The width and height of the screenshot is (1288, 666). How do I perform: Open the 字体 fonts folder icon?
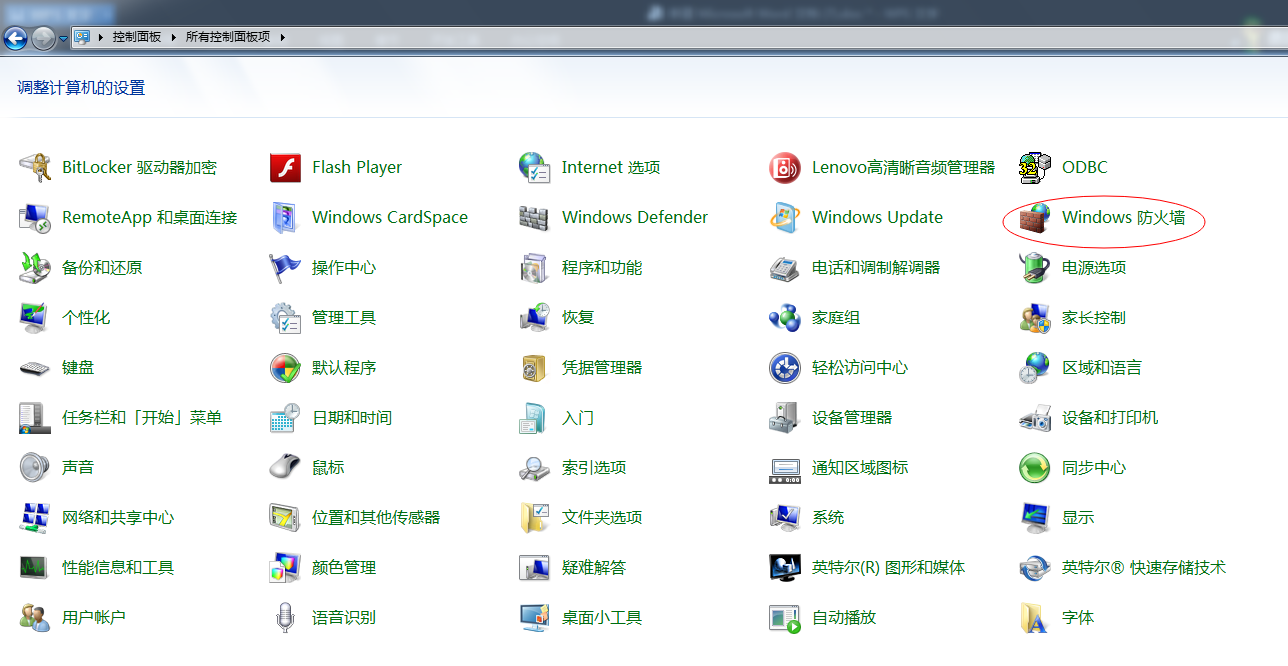[x=1034, y=618]
